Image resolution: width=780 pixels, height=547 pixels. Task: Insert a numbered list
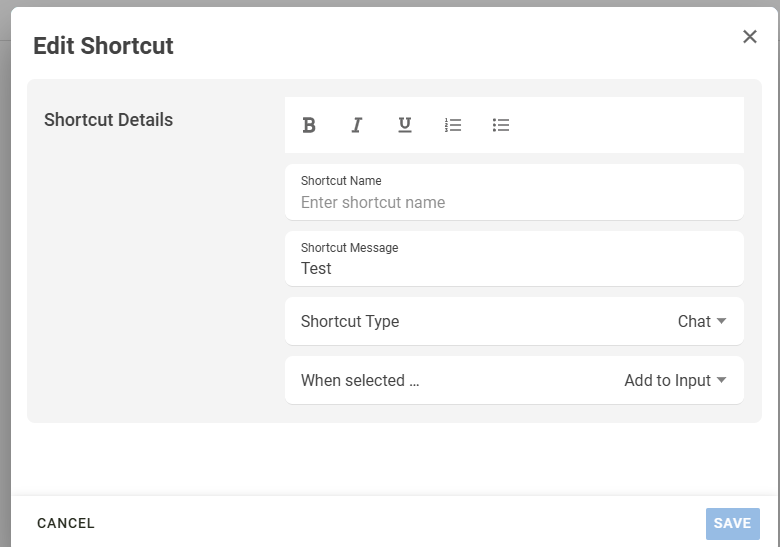tap(453, 125)
